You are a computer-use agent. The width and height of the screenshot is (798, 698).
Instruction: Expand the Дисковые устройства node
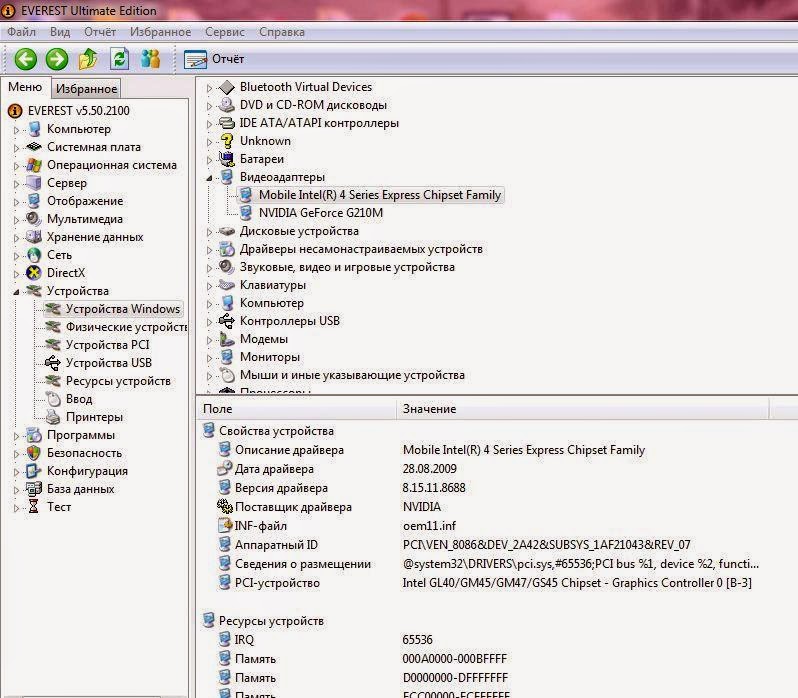click(209, 232)
